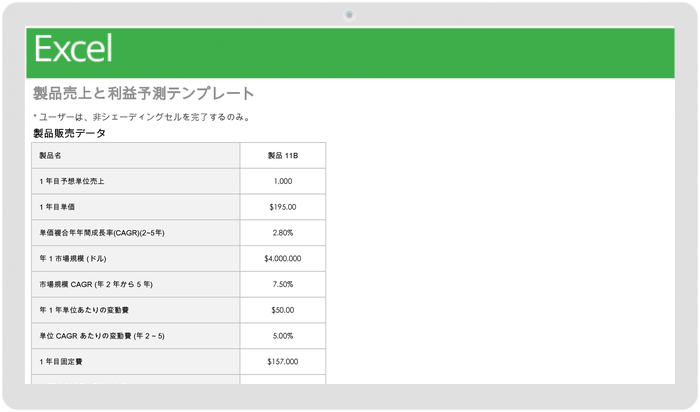Click the 単位 CAGR あたりの変動費 (年 2 ~ 5) label
Image resolution: width=700 pixels, height=412 pixels.
[102, 336]
